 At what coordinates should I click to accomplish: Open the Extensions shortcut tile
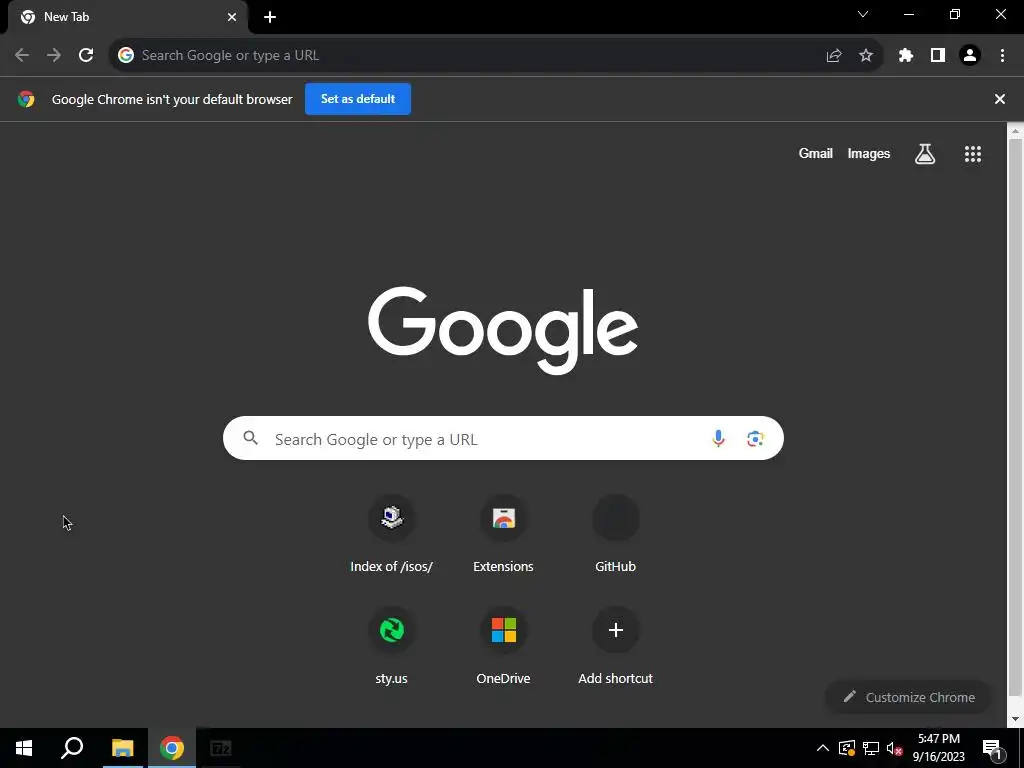(x=504, y=535)
